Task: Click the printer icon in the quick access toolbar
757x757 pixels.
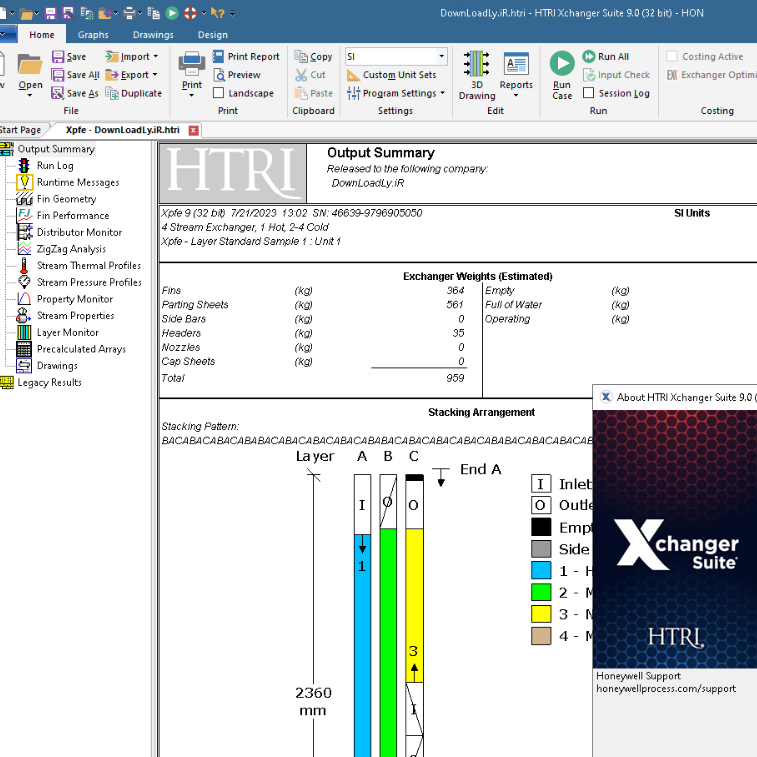Action: pos(128,13)
